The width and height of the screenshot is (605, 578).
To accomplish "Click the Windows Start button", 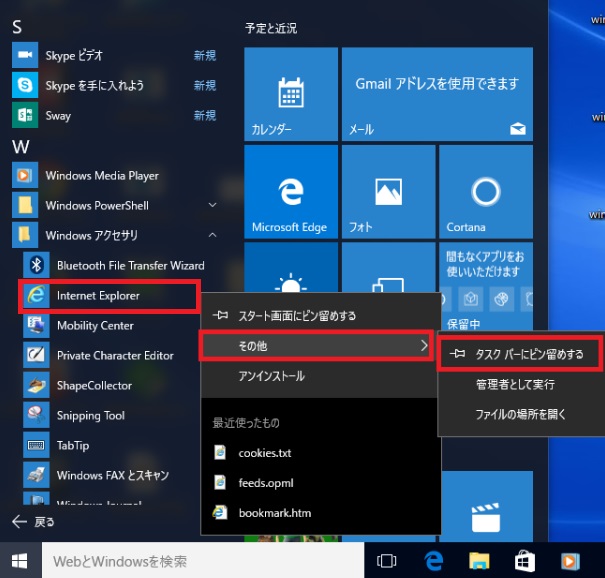I will [x=20, y=561].
